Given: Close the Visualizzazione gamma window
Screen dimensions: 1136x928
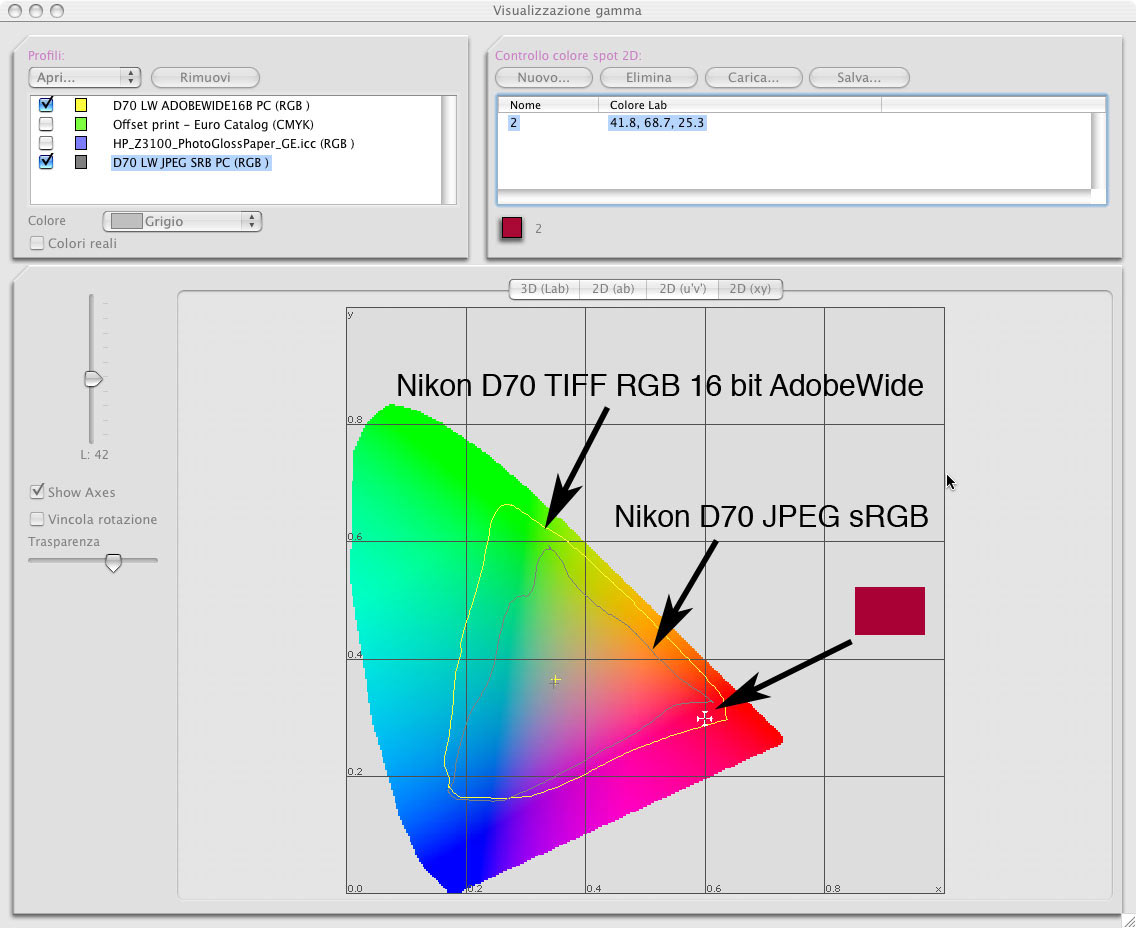Looking at the screenshot, I should (14, 10).
